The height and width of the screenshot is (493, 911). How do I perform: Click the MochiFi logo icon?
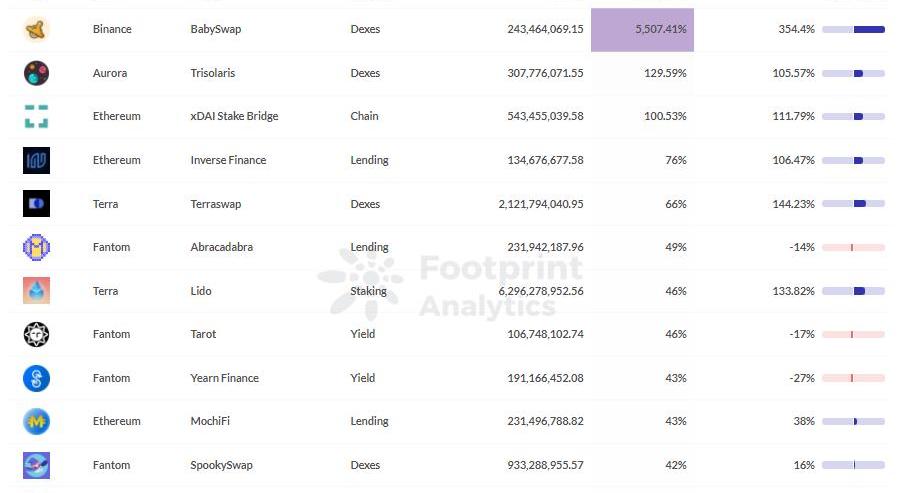click(x=37, y=421)
